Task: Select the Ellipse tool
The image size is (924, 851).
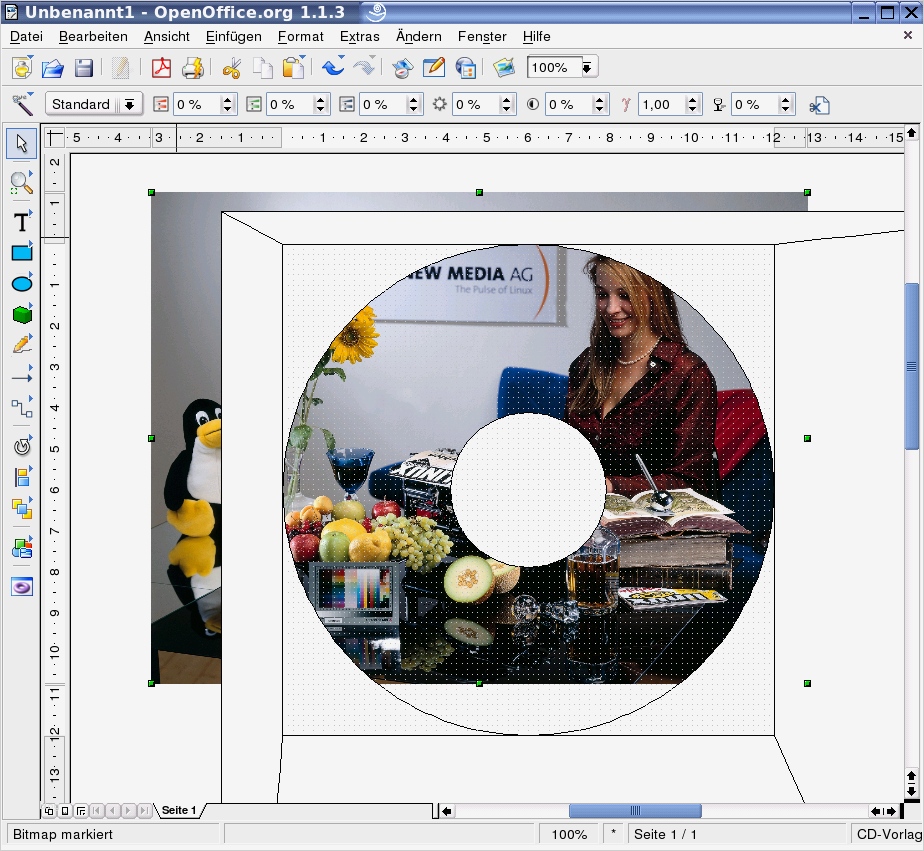Action: [x=22, y=282]
